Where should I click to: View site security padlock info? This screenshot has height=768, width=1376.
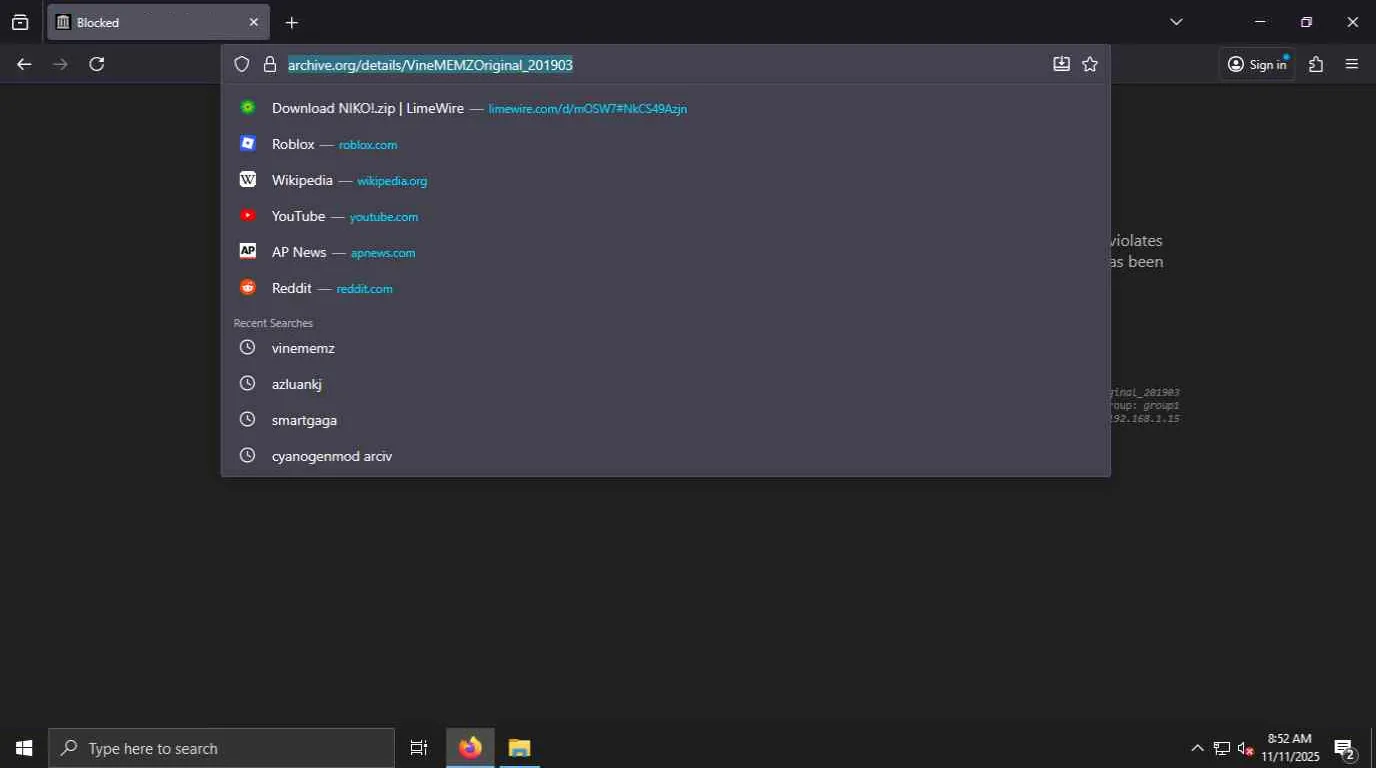[x=269, y=64]
